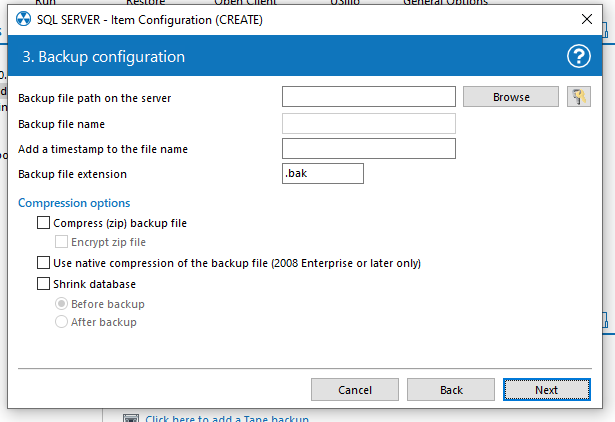615x422 pixels.
Task: Check the Shrink database option
Action: [43, 284]
